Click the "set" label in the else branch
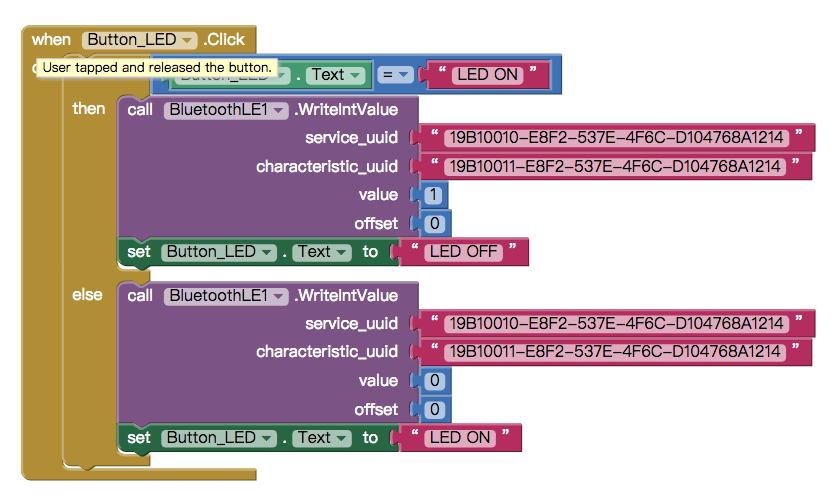This screenshot has width=833, height=498. point(139,438)
